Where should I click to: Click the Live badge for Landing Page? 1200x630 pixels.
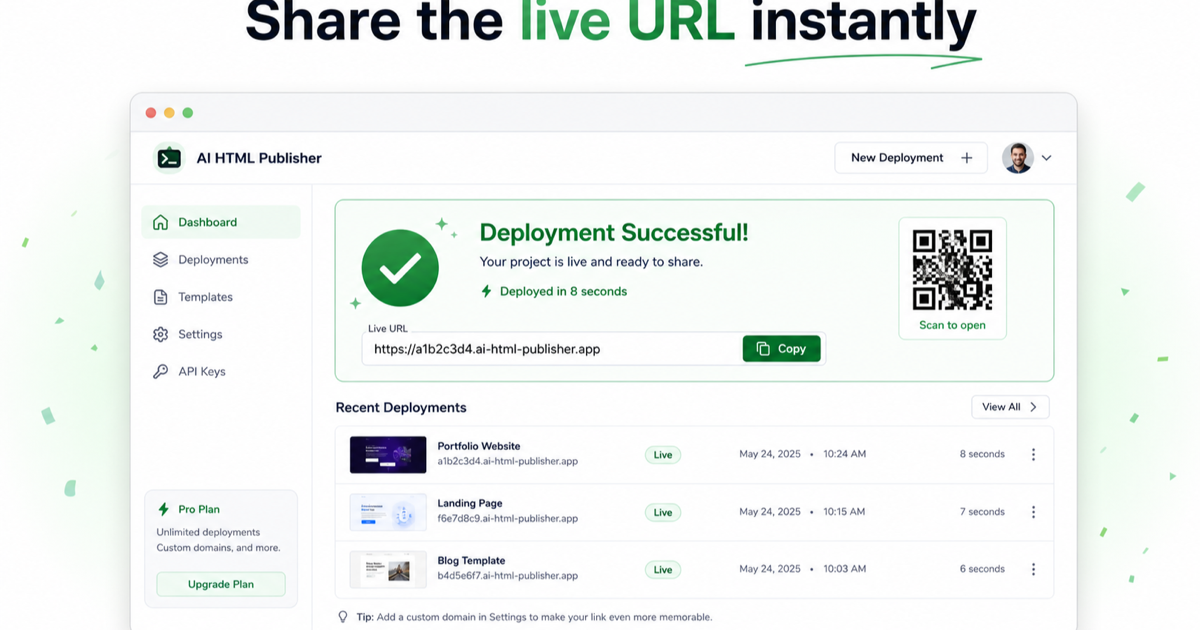point(663,512)
